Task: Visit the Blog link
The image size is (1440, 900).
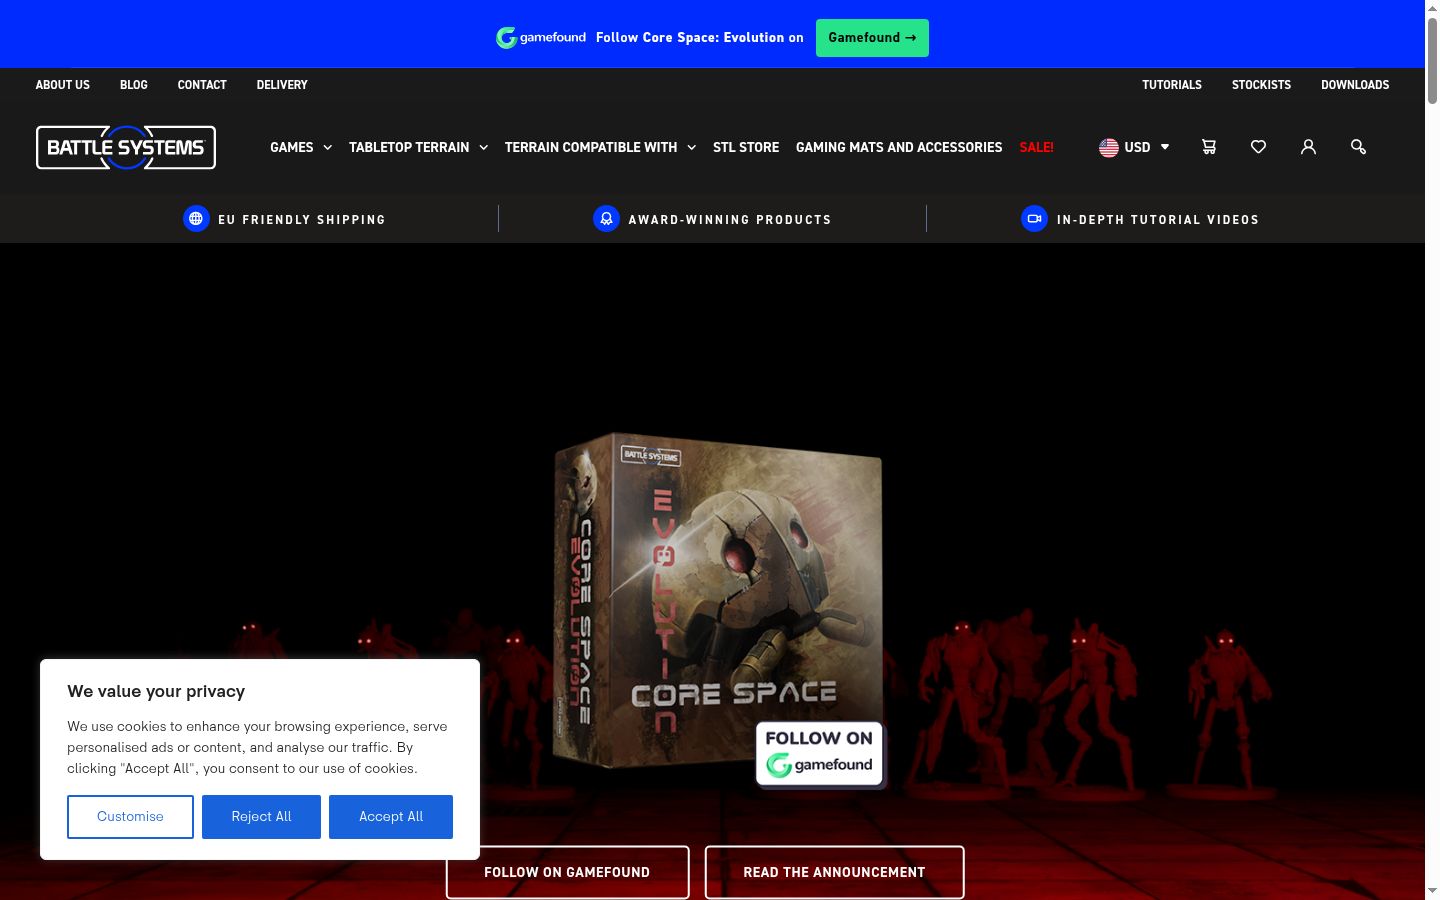Action: (134, 85)
